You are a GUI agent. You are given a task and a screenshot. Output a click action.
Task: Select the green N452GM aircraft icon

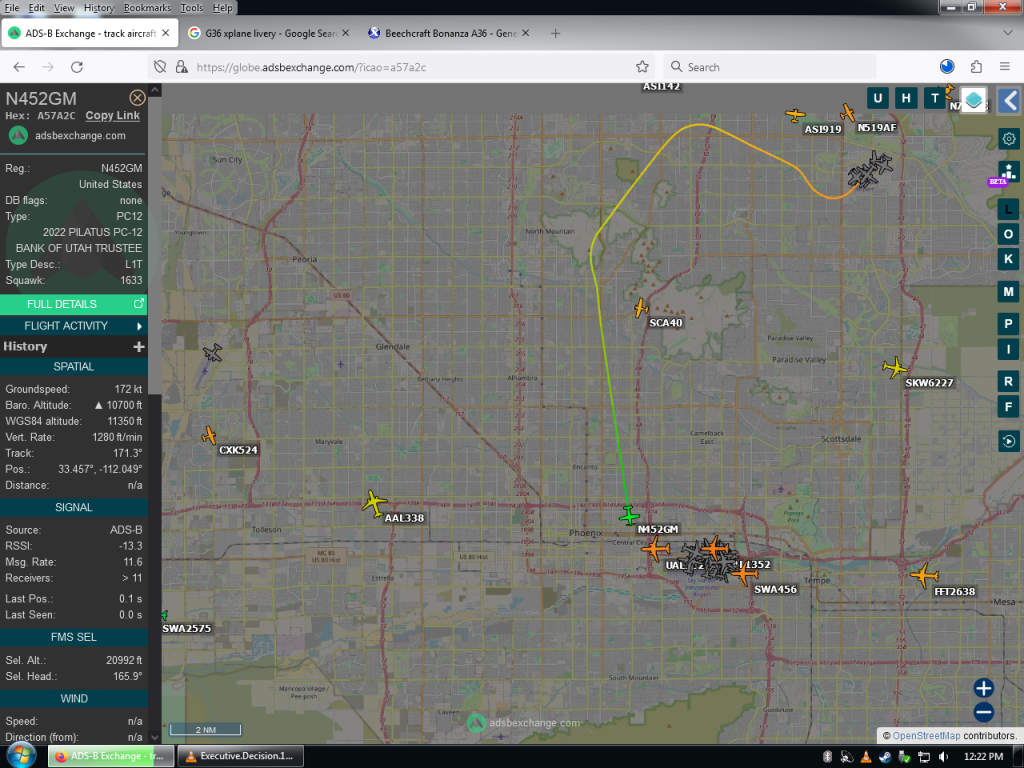click(x=629, y=515)
